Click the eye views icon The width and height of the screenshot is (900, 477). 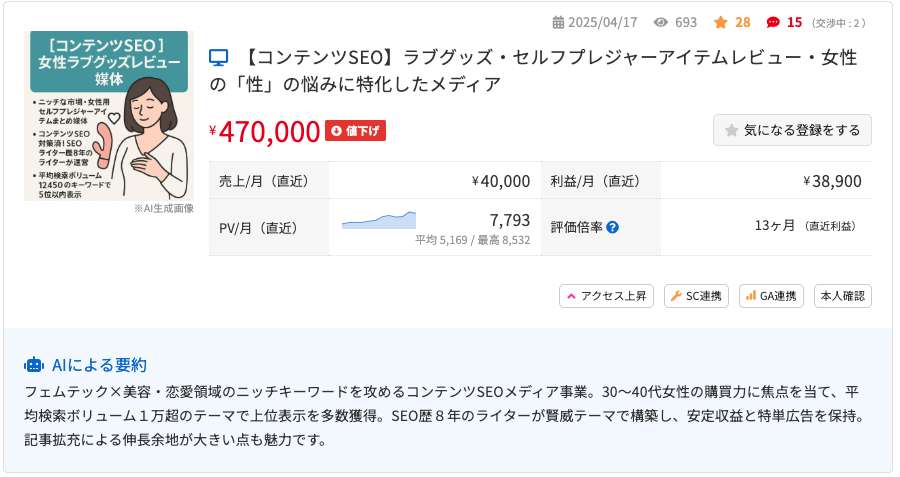[x=660, y=22]
